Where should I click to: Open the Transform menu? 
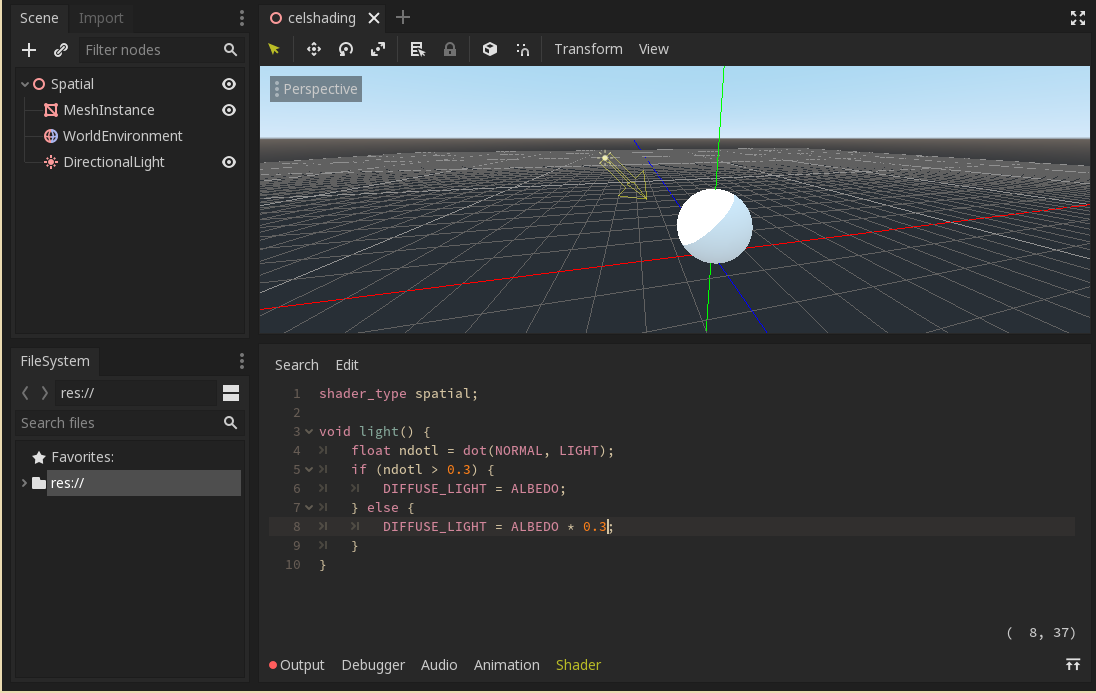tap(589, 49)
